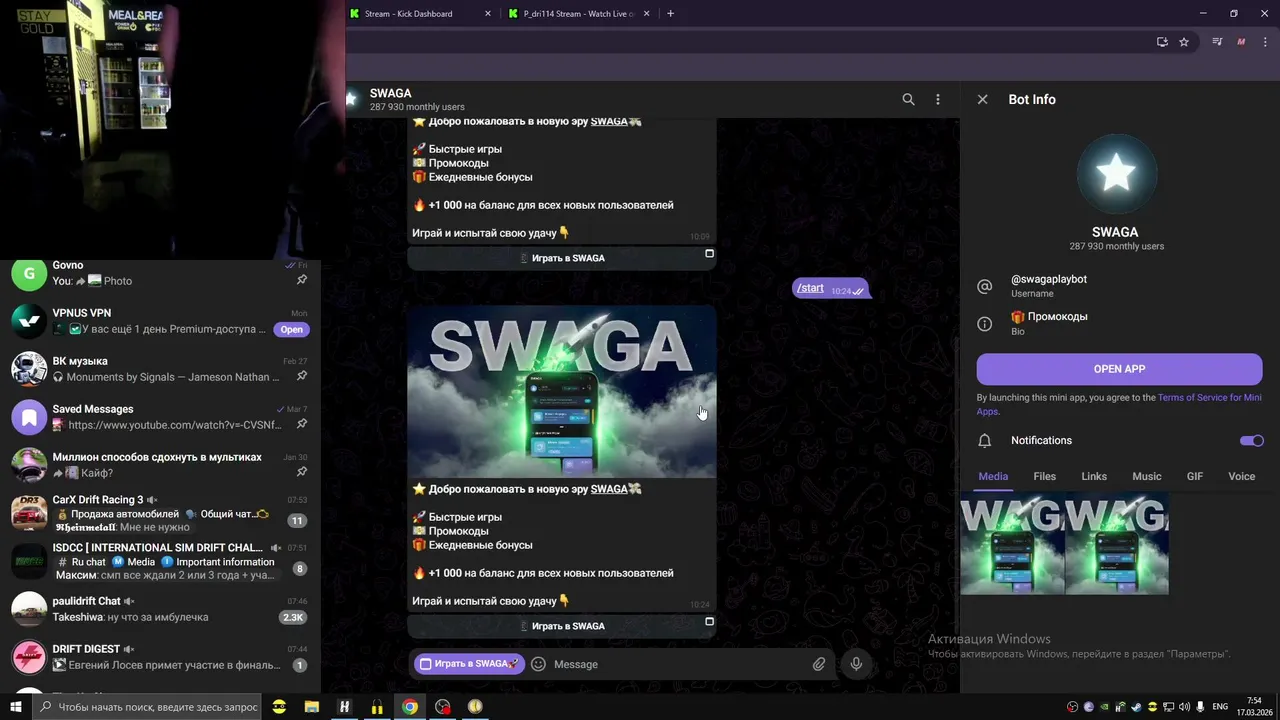Open the SWAGA banner image in chat
The width and height of the screenshot is (1280, 720).
point(562,392)
